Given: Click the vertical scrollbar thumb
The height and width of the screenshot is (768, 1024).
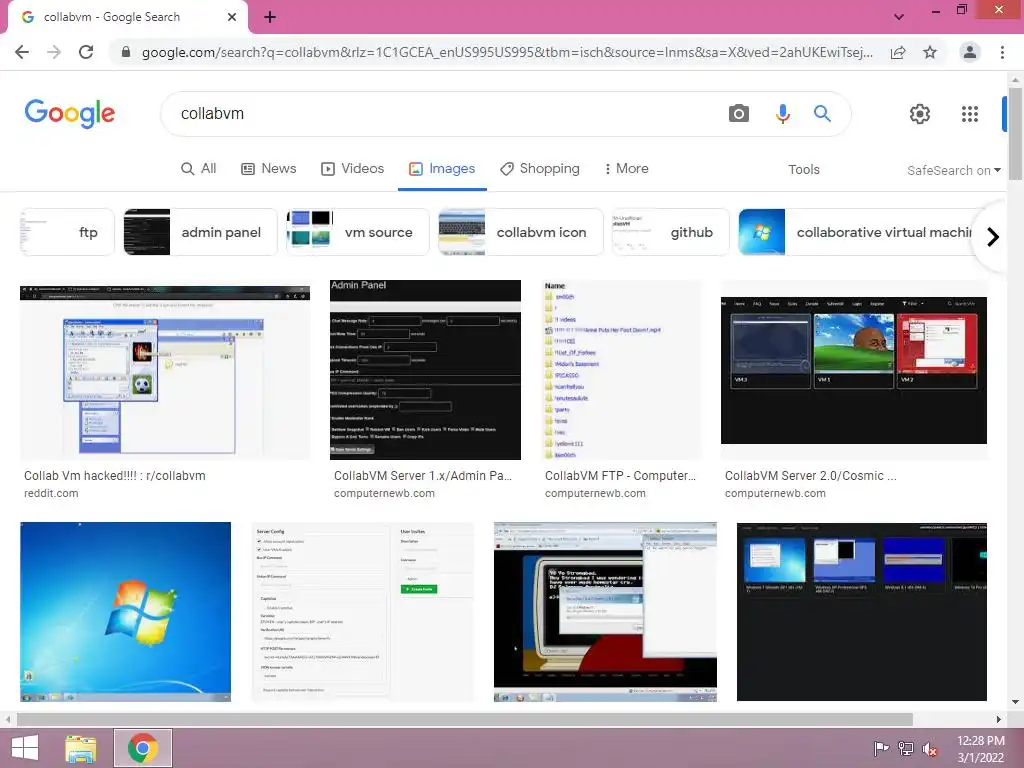Looking at the screenshot, I should [1015, 134].
